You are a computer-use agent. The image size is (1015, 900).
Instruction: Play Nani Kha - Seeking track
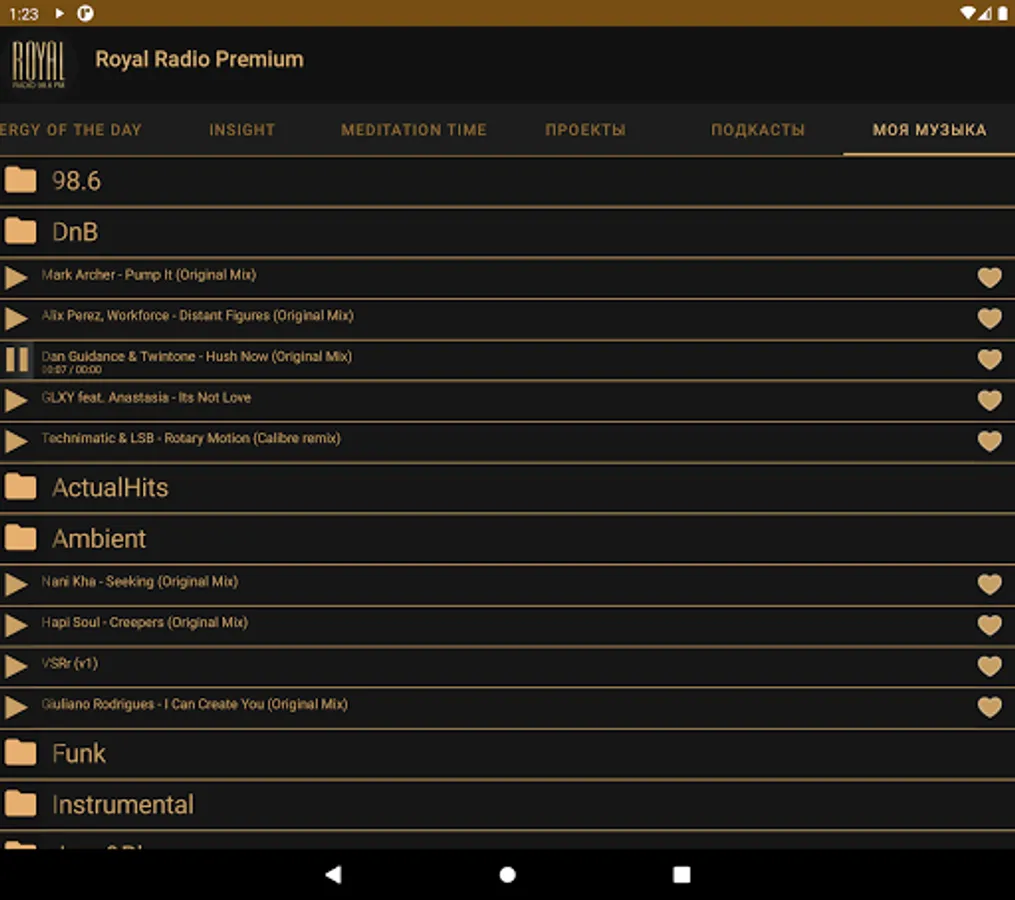tap(16, 584)
